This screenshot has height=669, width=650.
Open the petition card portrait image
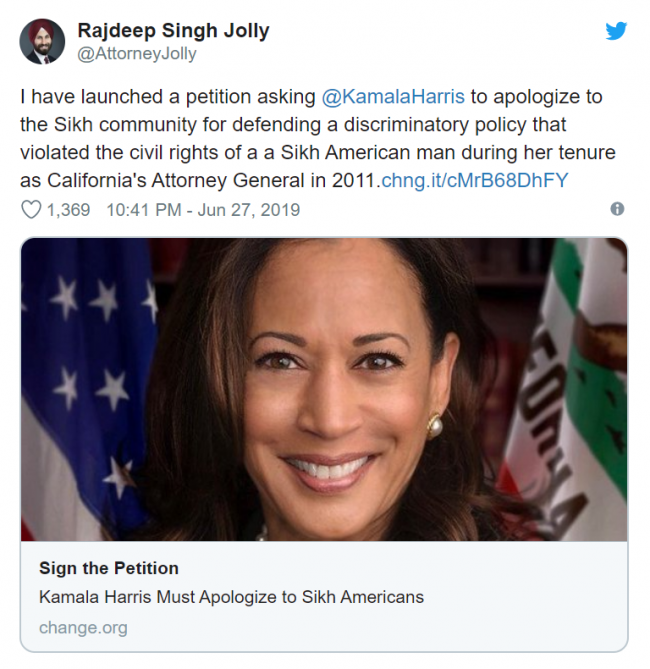coord(324,390)
